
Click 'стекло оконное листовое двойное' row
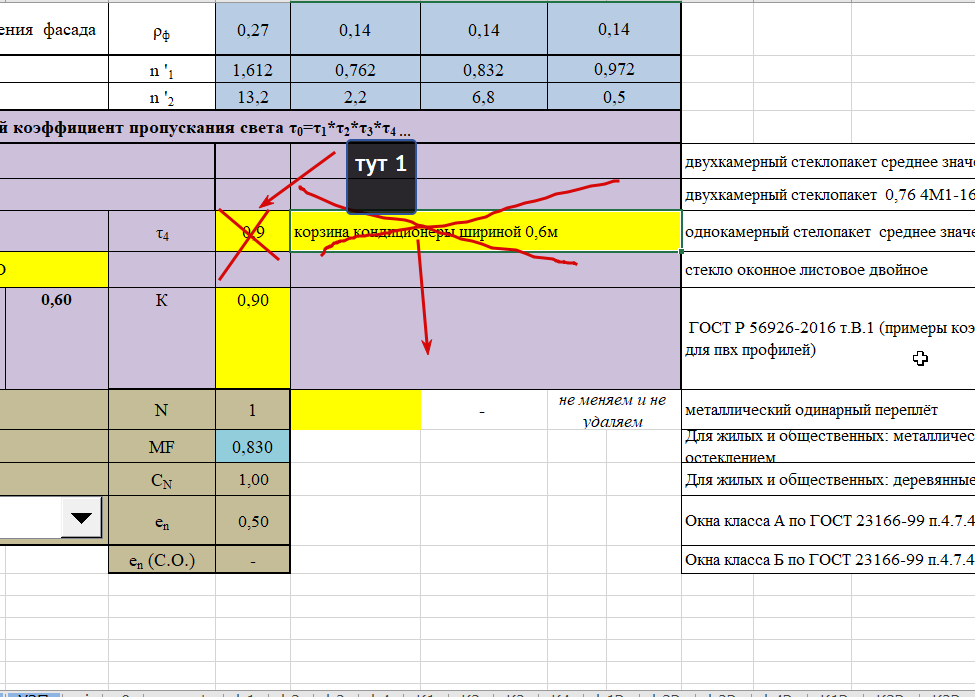tap(828, 270)
